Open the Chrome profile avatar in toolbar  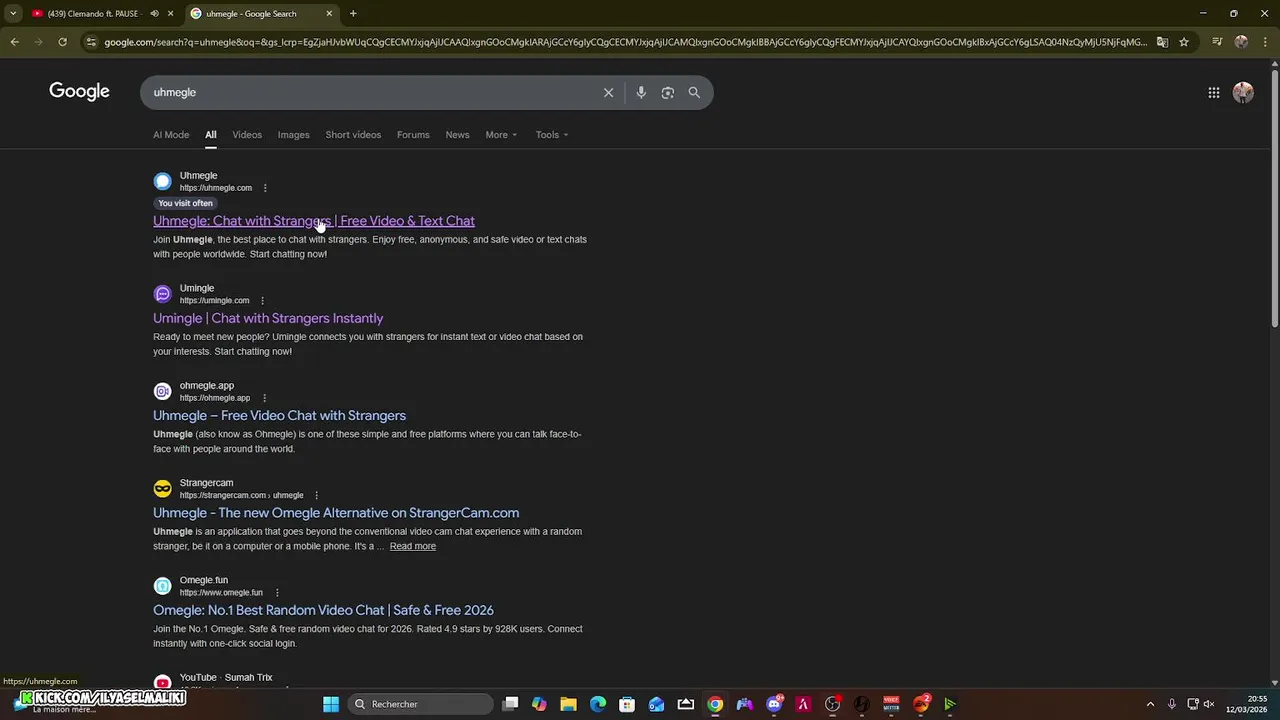pos(1241,42)
